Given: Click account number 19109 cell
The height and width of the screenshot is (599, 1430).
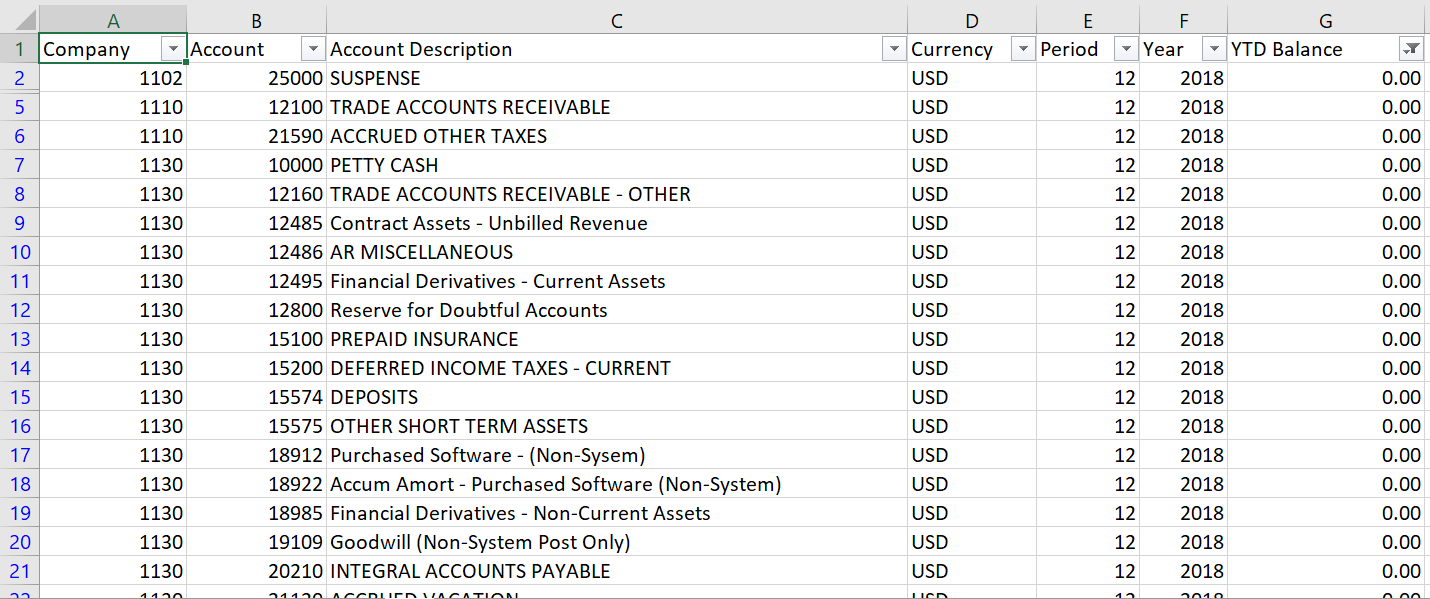Looking at the screenshot, I should tap(257, 542).
